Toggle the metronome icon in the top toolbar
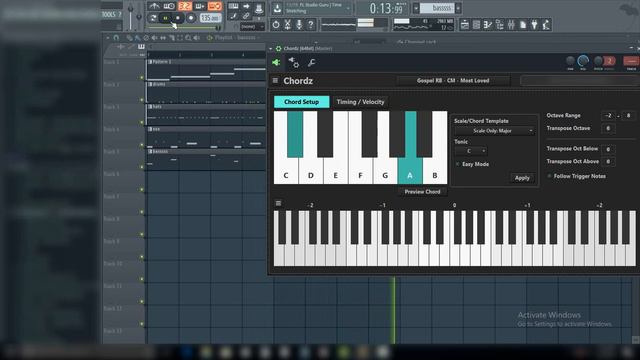The height and width of the screenshot is (360, 640). point(154,6)
